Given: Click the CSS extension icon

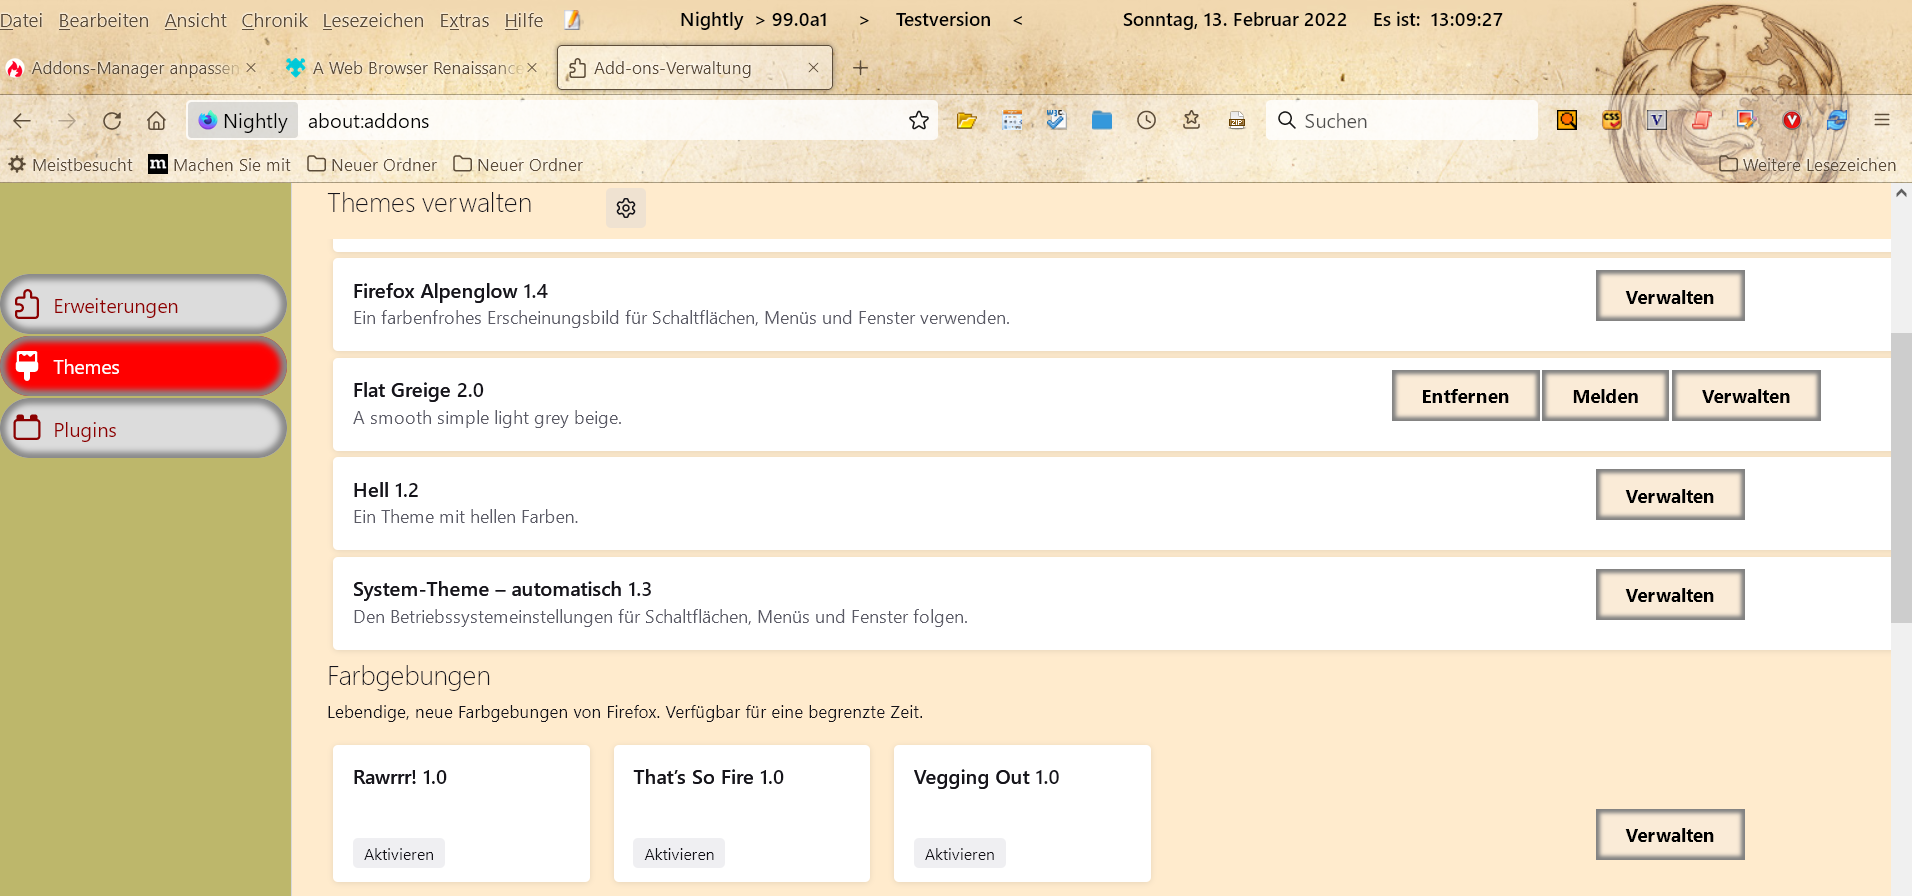Looking at the screenshot, I should [x=1612, y=121].
